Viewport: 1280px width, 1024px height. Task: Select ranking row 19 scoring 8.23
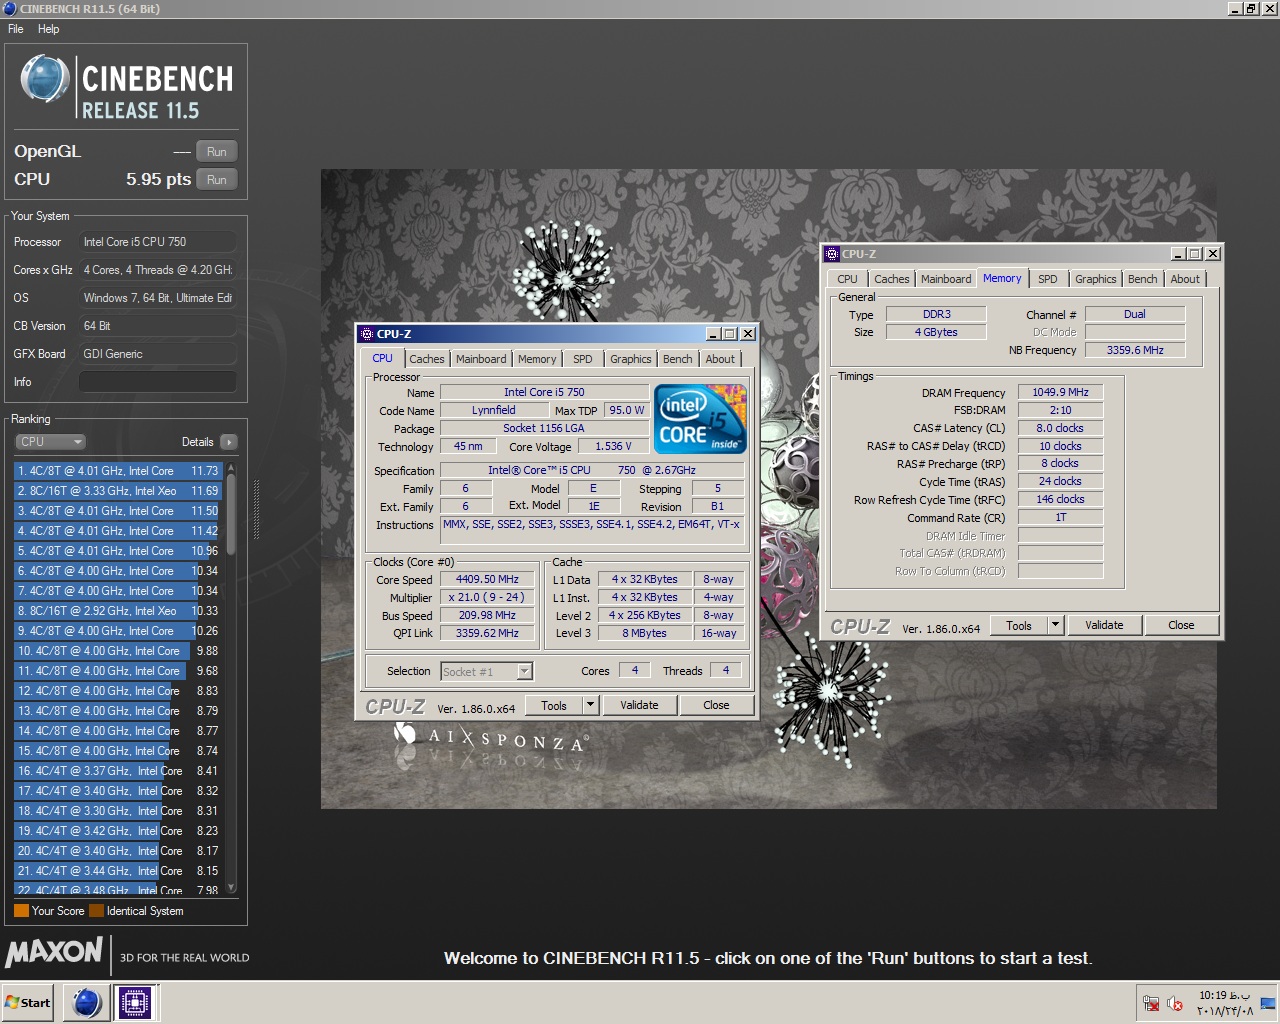click(118, 830)
